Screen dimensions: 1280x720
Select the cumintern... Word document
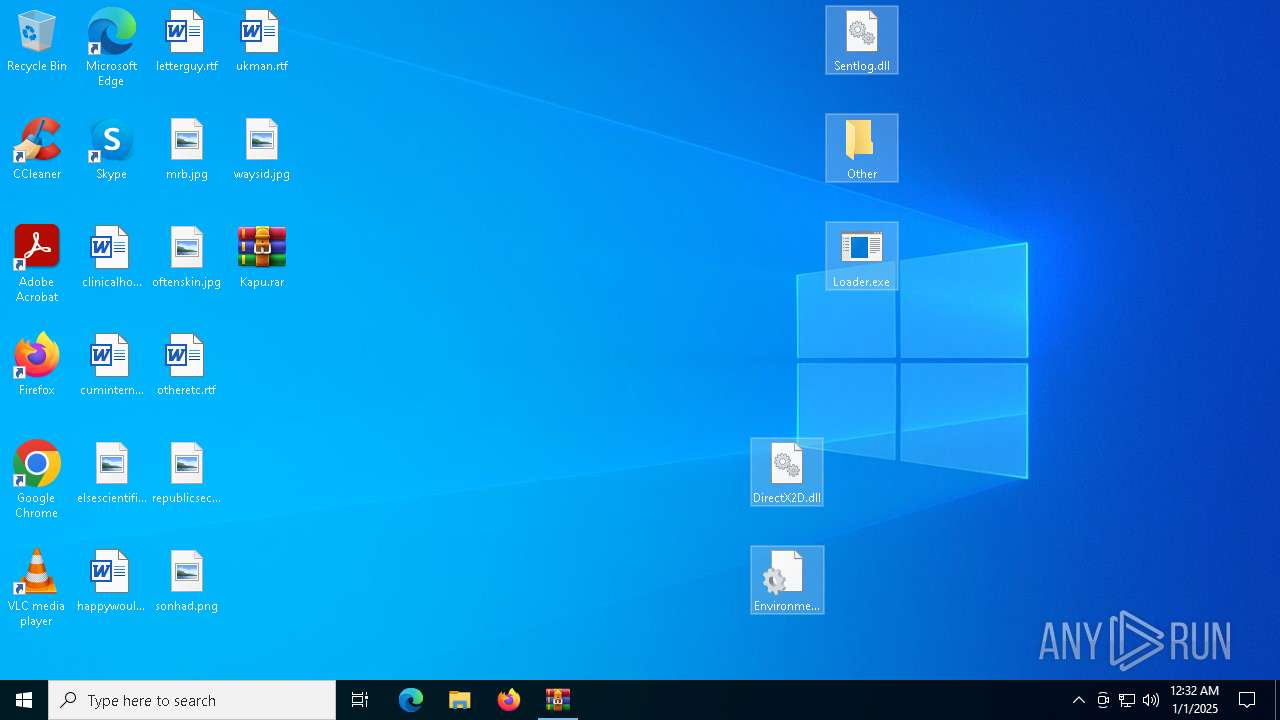(111, 365)
